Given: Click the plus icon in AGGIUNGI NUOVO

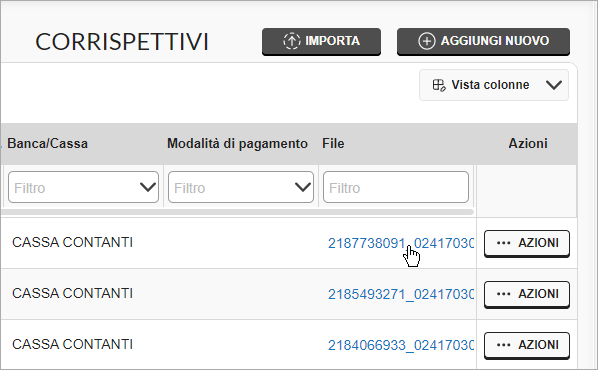Looking at the screenshot, I should pos(427,41).
